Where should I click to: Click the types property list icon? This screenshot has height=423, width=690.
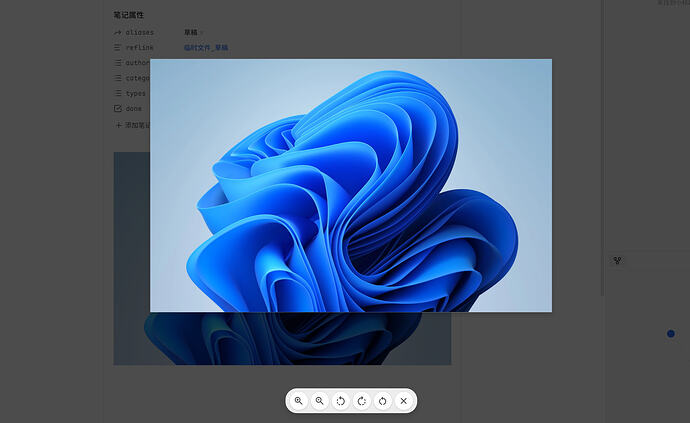pos(117,93)
